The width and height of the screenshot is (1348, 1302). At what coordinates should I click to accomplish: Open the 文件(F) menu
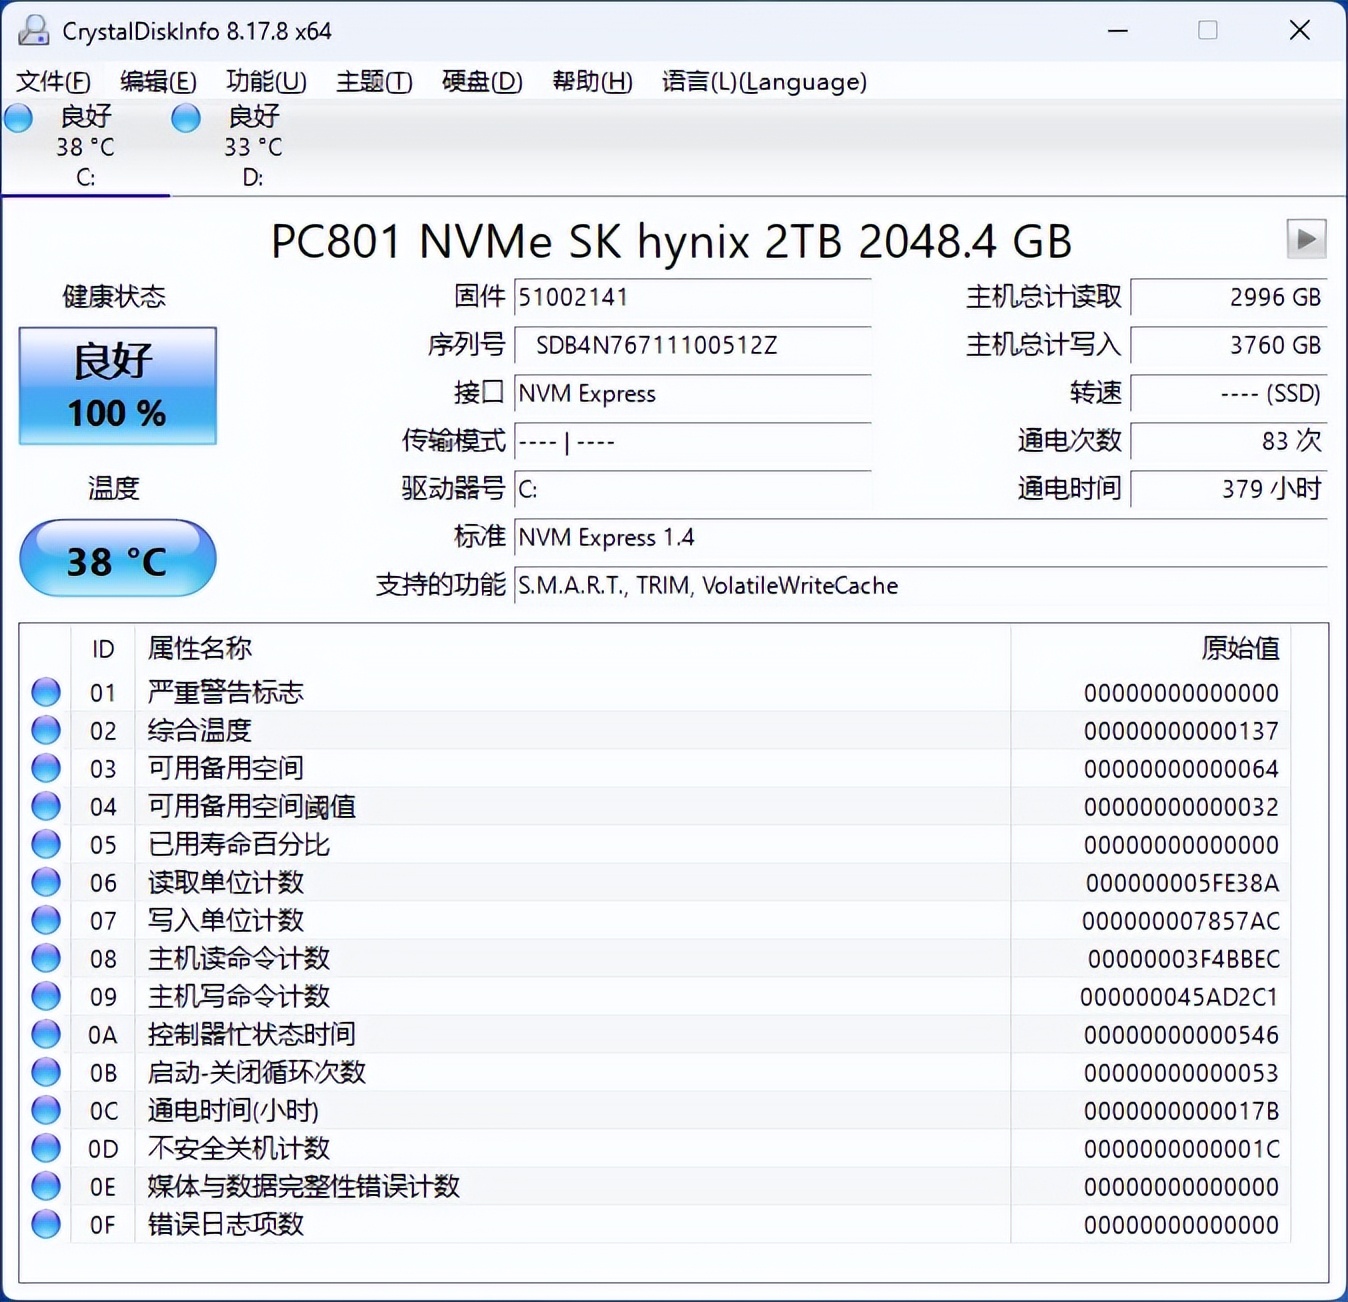[53, 82]
